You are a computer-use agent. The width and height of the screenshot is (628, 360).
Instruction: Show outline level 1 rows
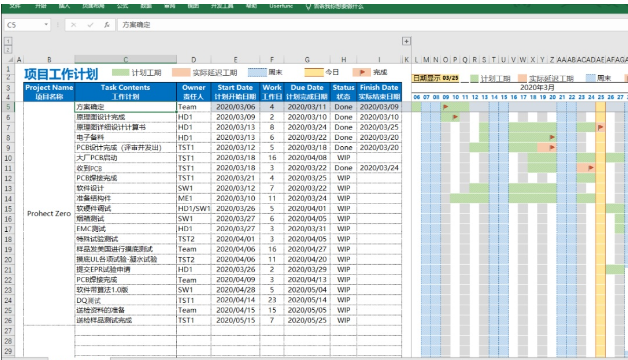click(x=8, y=41)
